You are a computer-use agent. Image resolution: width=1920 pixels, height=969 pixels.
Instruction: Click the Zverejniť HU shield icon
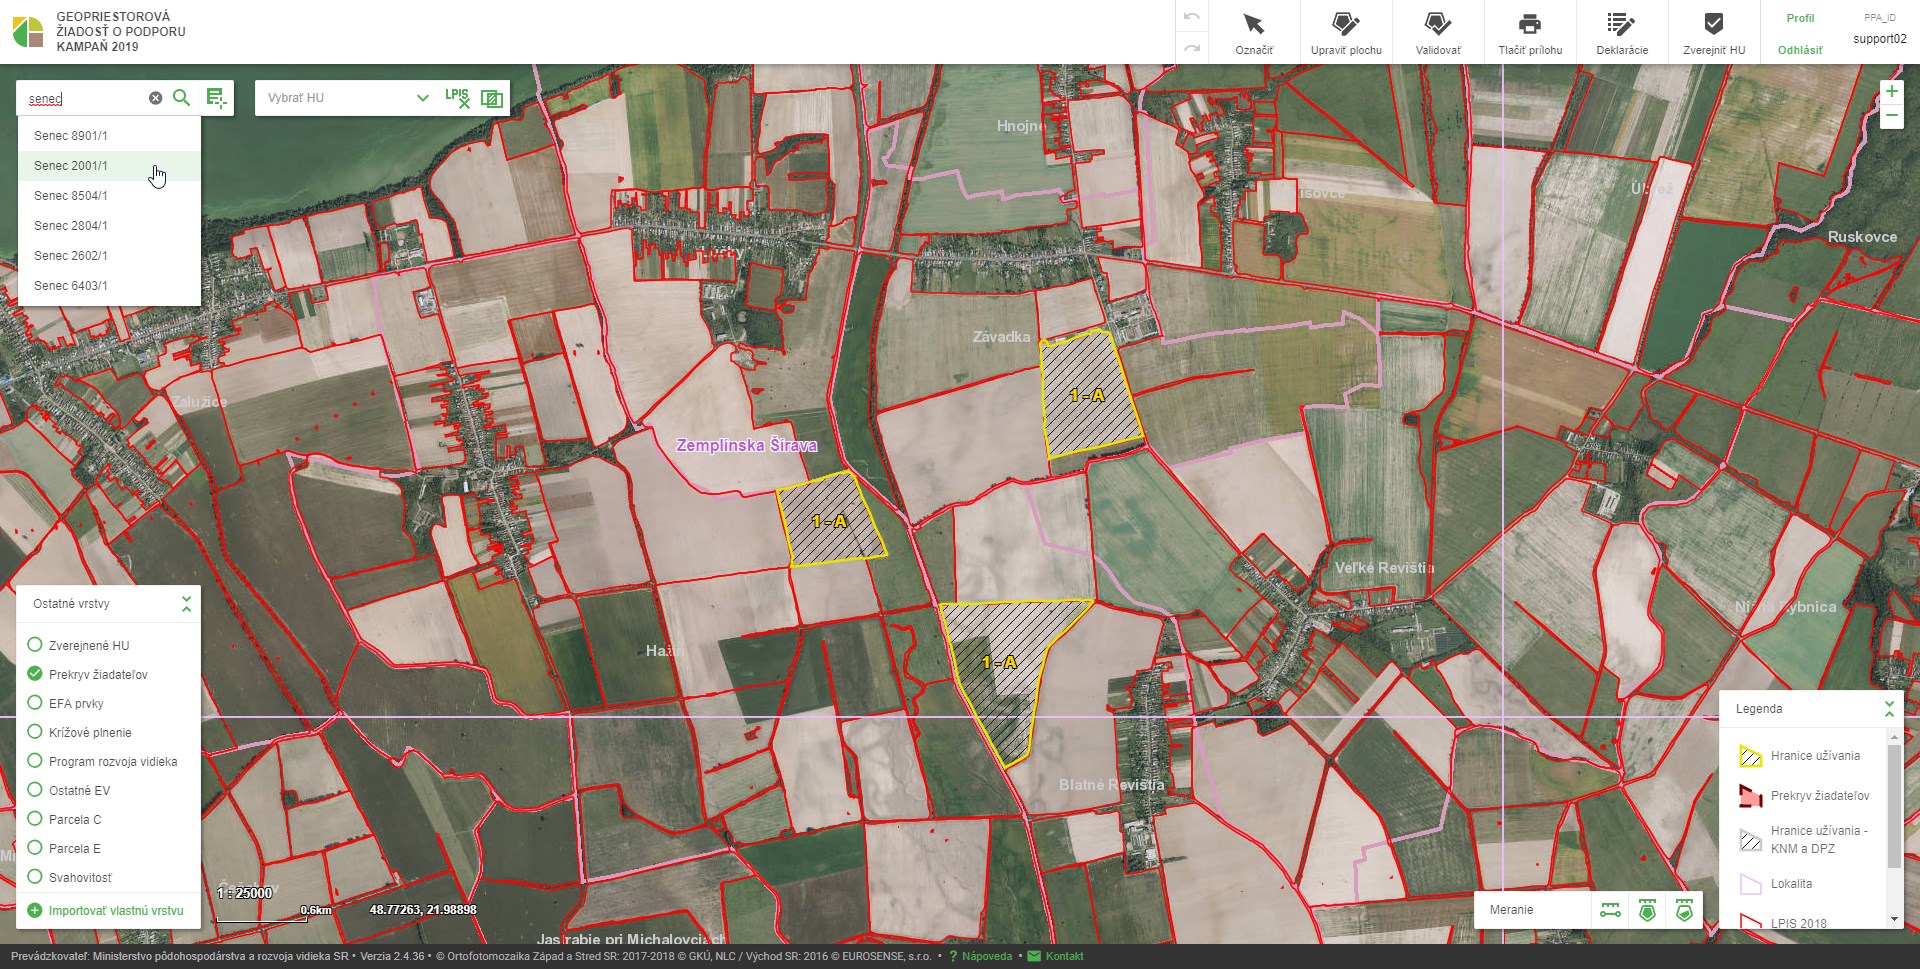pos(1714,24)
